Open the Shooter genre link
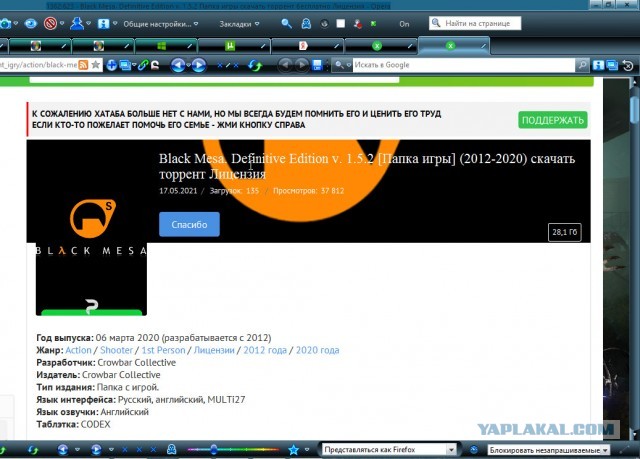Screen dimensions: 640x459 pyautogui.click(x=116, y=350)
